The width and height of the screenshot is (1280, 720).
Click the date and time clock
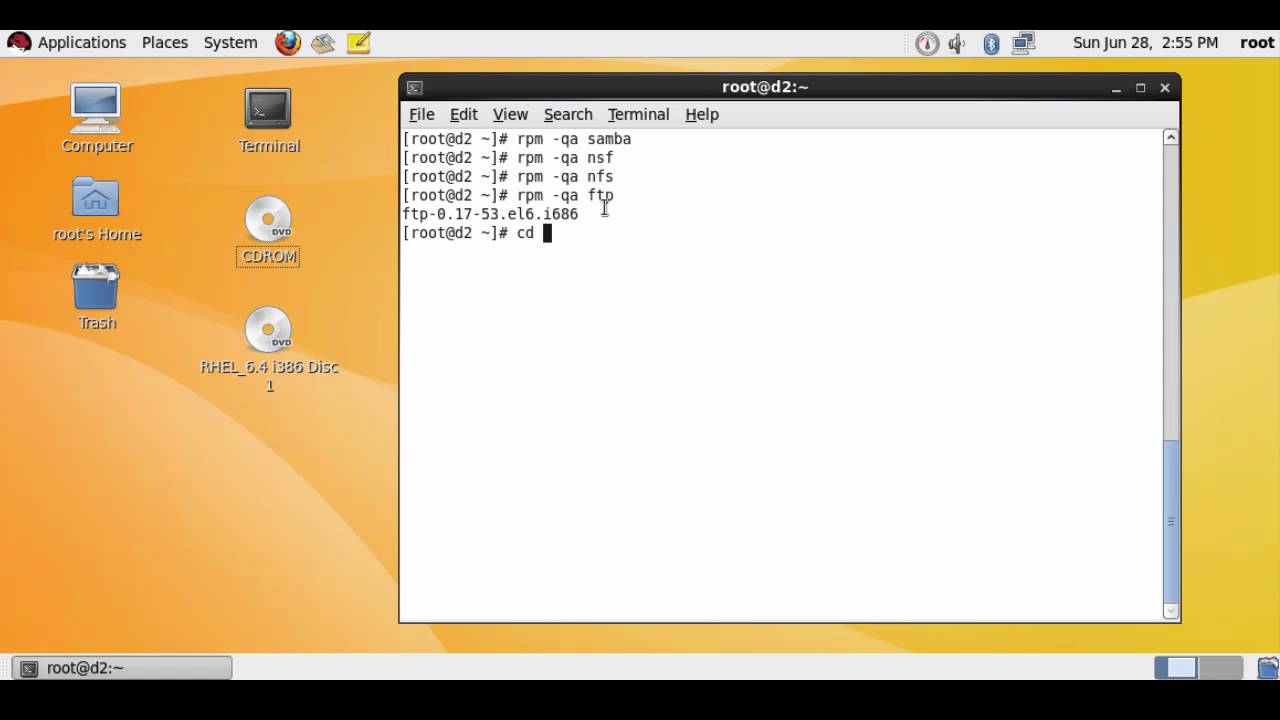(x=1146, y=42)
